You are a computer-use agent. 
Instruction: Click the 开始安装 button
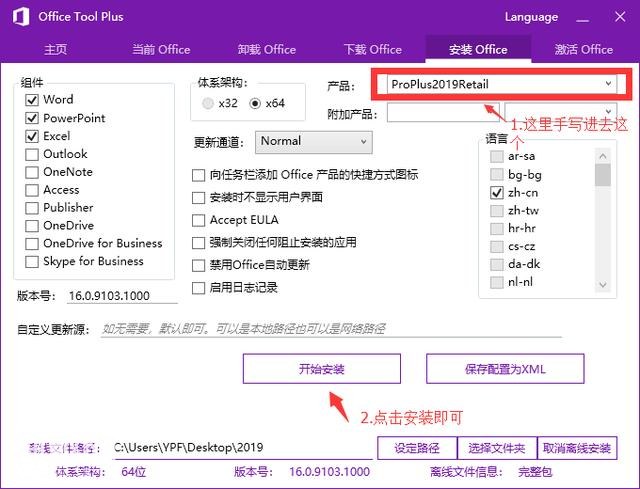click(322, 369)
